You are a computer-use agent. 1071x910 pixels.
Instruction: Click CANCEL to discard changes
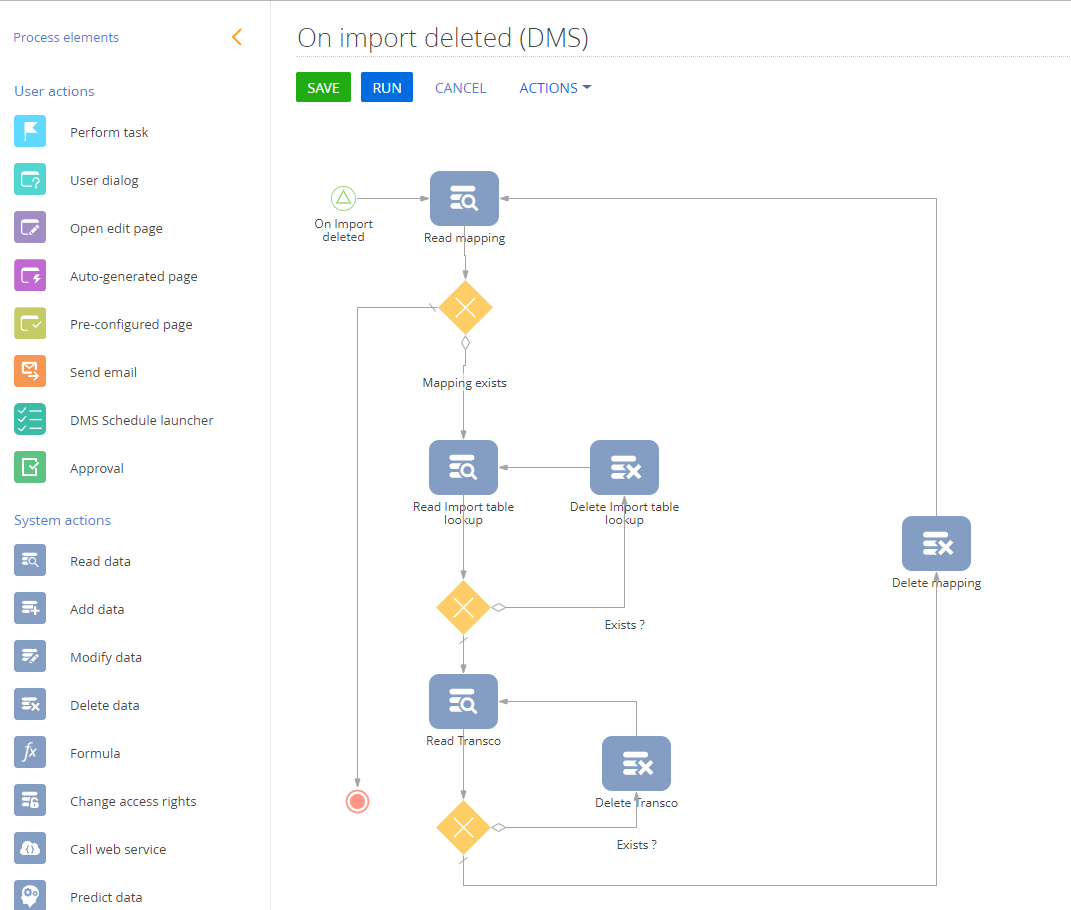(460, 88)
